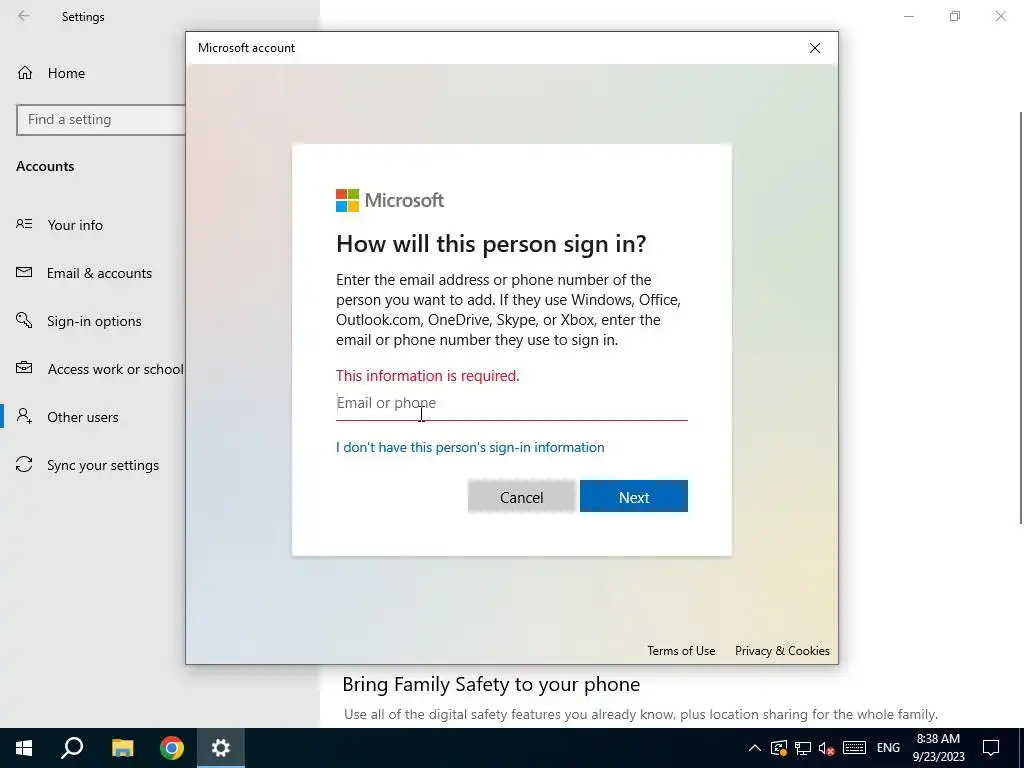Click "How will this person sign in?" heading

491,244
